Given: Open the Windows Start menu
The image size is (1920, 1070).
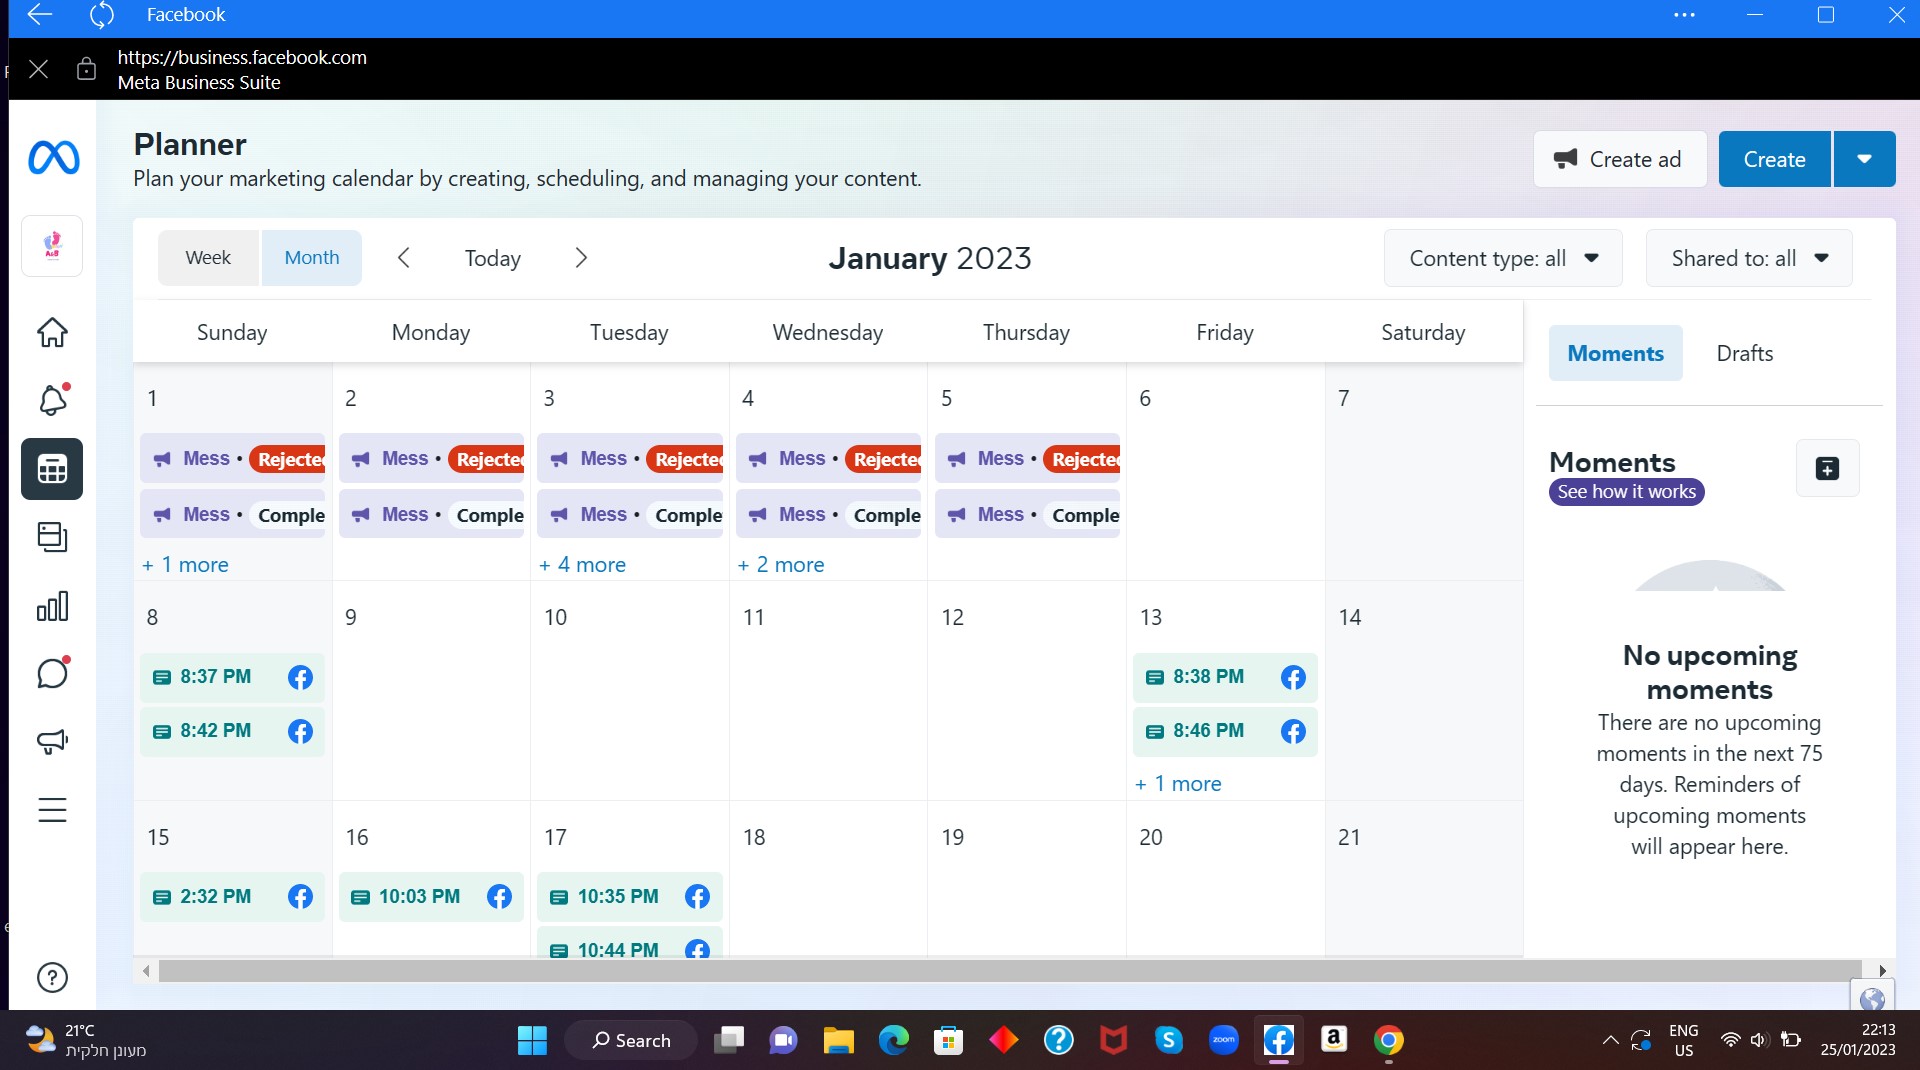Looking at the screenshot, I should 532,1040.
